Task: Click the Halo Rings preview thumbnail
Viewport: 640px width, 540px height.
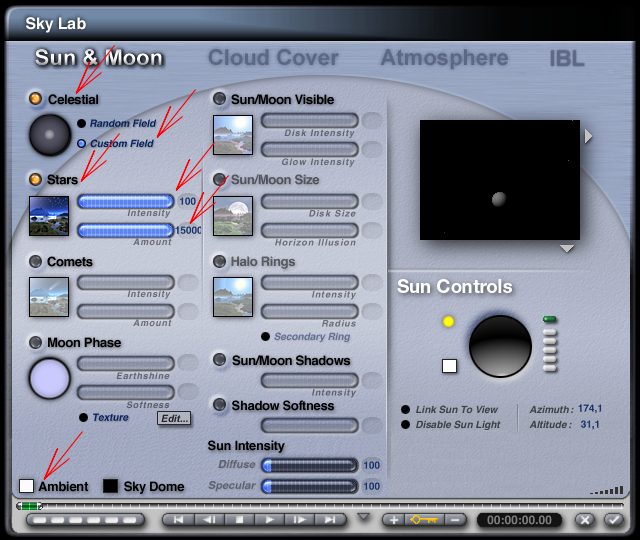Action: click(x=233, y=297)
